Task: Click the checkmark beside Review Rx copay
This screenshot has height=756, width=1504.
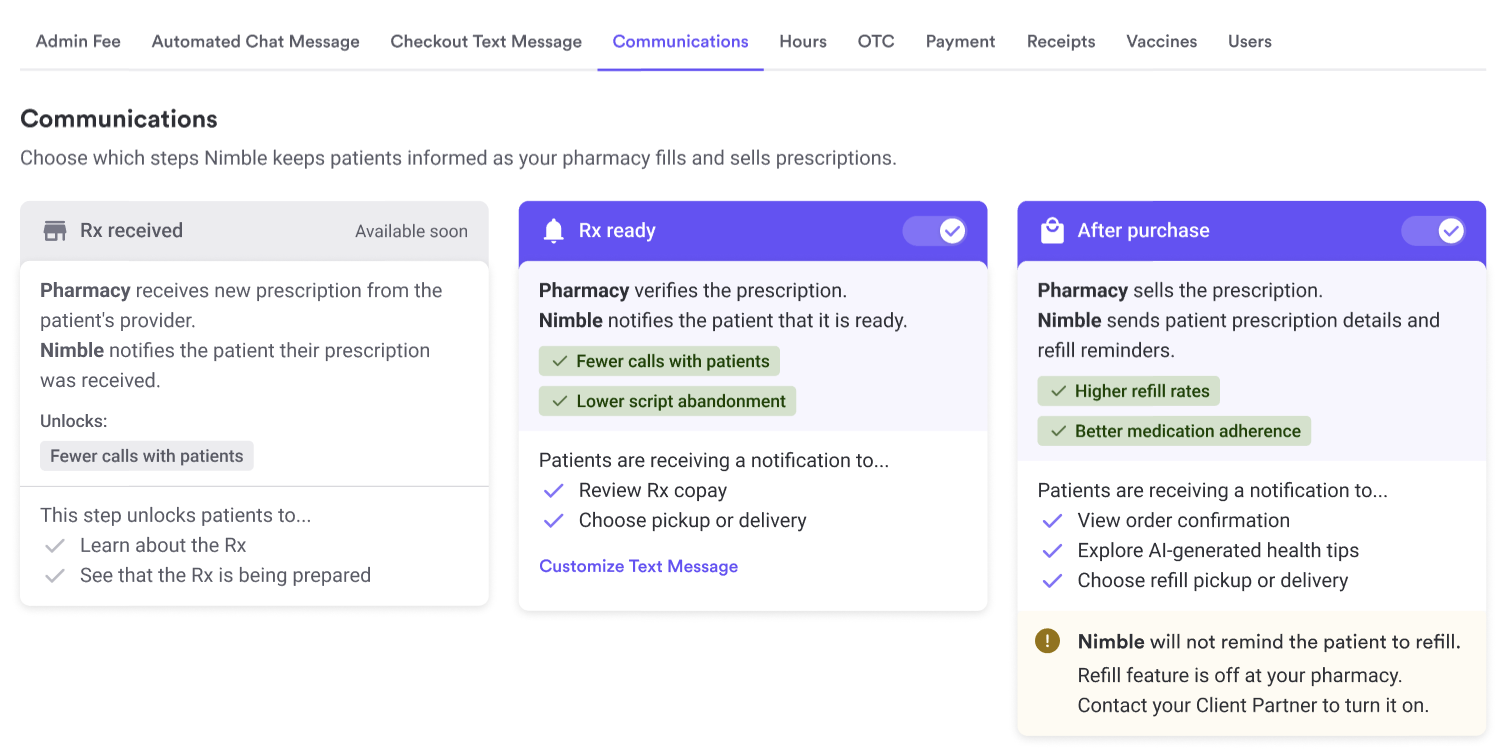Action: click(553, 491)
